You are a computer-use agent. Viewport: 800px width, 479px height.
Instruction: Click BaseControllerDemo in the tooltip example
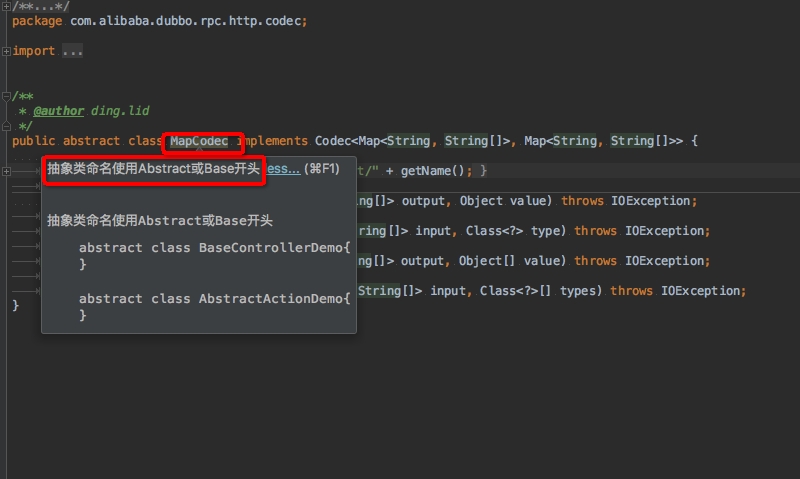270,247
